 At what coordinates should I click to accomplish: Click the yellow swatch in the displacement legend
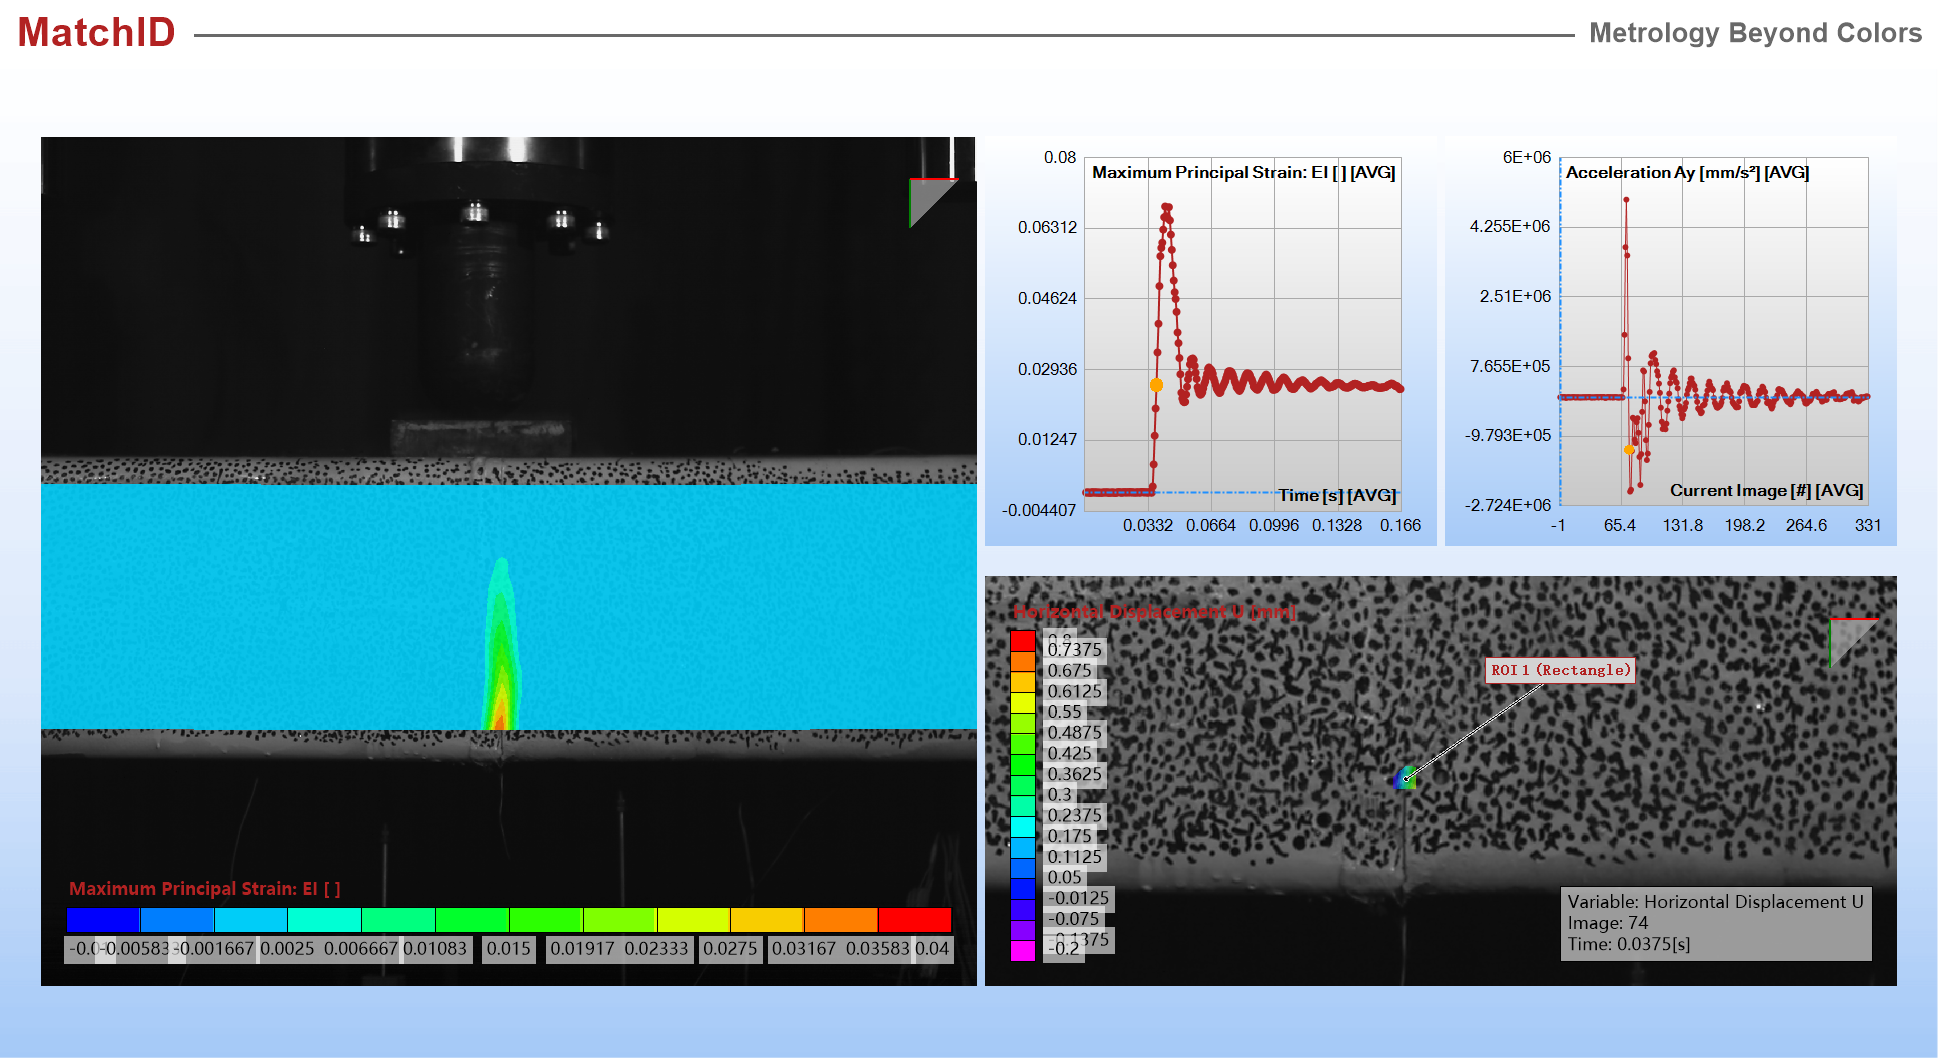[x=1023, y=703]
